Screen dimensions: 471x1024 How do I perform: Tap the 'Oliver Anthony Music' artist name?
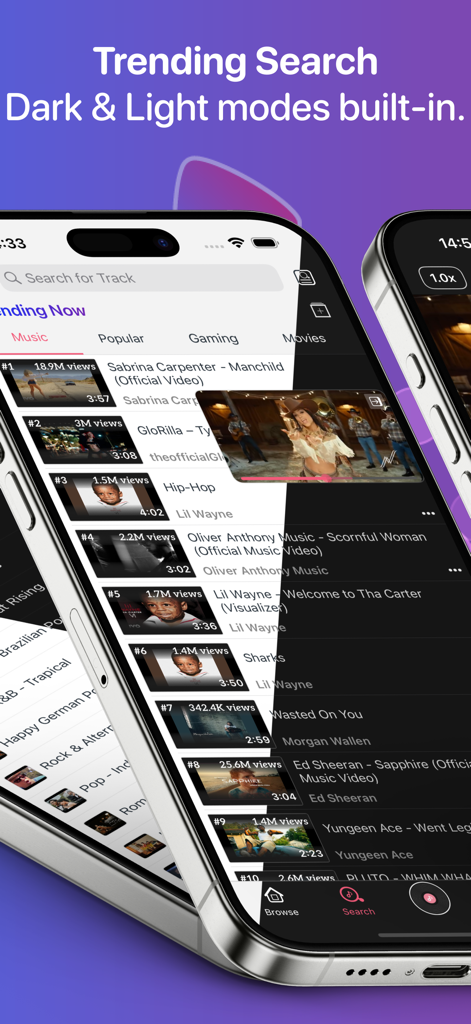click(265, 571)
